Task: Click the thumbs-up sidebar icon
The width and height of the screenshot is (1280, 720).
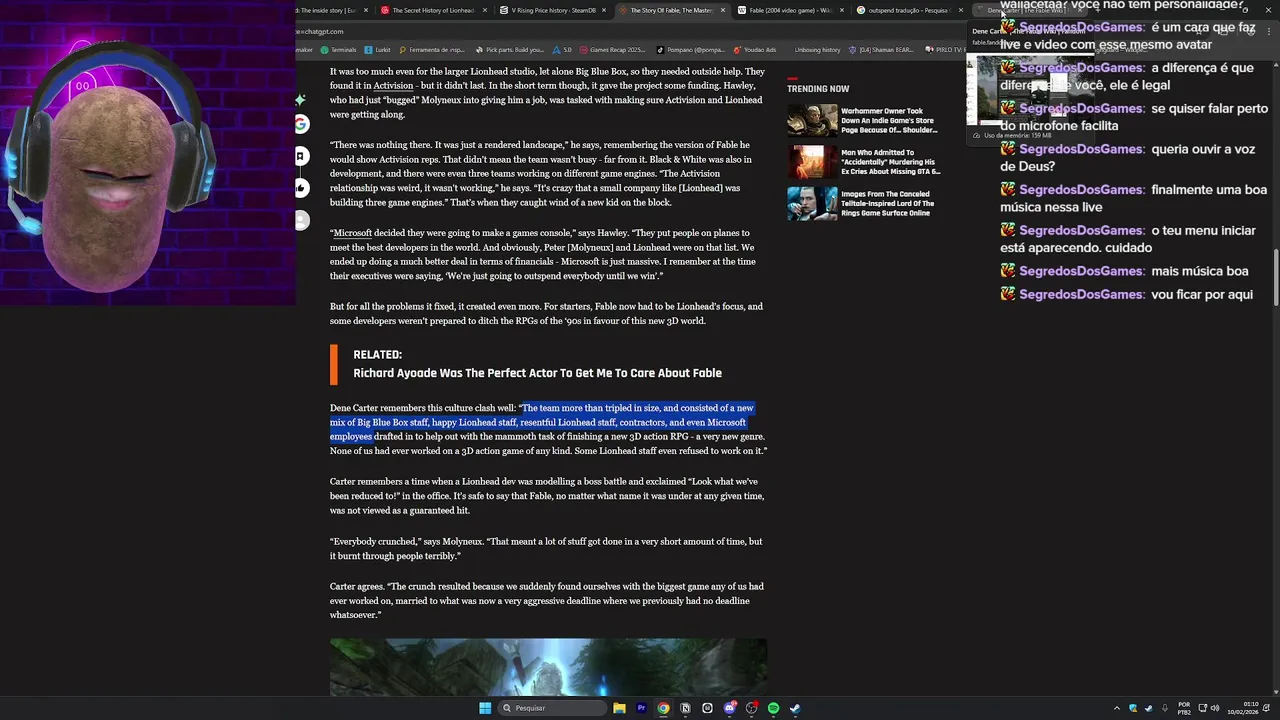Action: pyautogui.click(x=302, y=188)
